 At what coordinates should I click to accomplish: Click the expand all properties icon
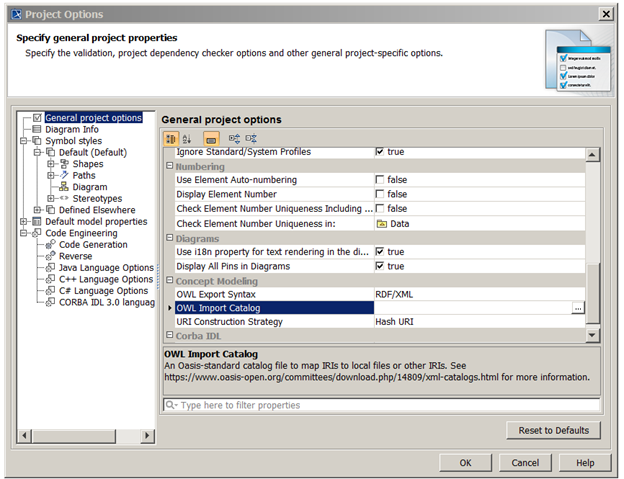pos(234,138)
